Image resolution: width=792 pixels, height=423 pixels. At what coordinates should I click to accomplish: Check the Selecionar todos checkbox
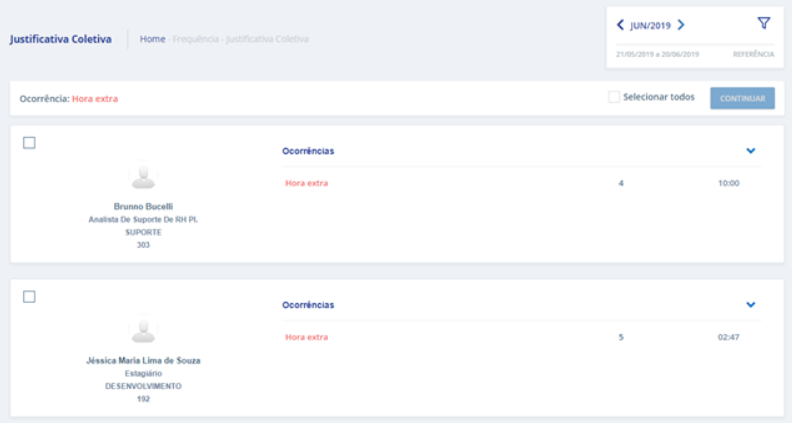(614, 98)
